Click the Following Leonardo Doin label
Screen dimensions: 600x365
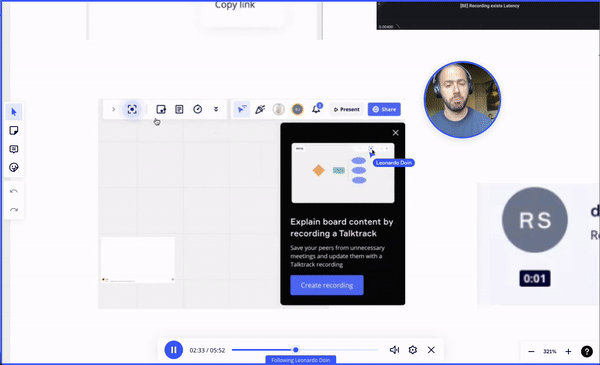301,360
